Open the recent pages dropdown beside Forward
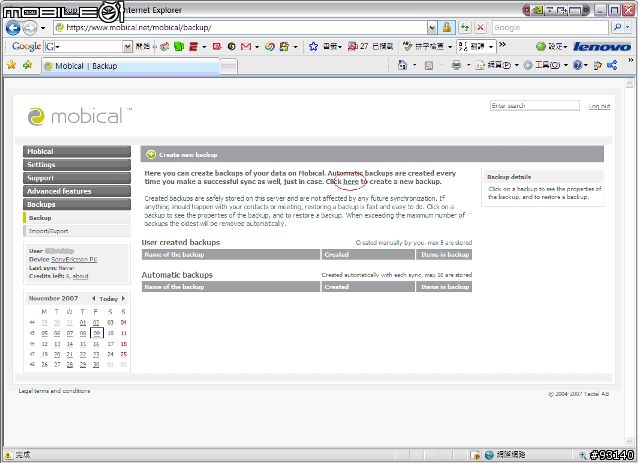The image size is (638, 463). coord(43,28)
